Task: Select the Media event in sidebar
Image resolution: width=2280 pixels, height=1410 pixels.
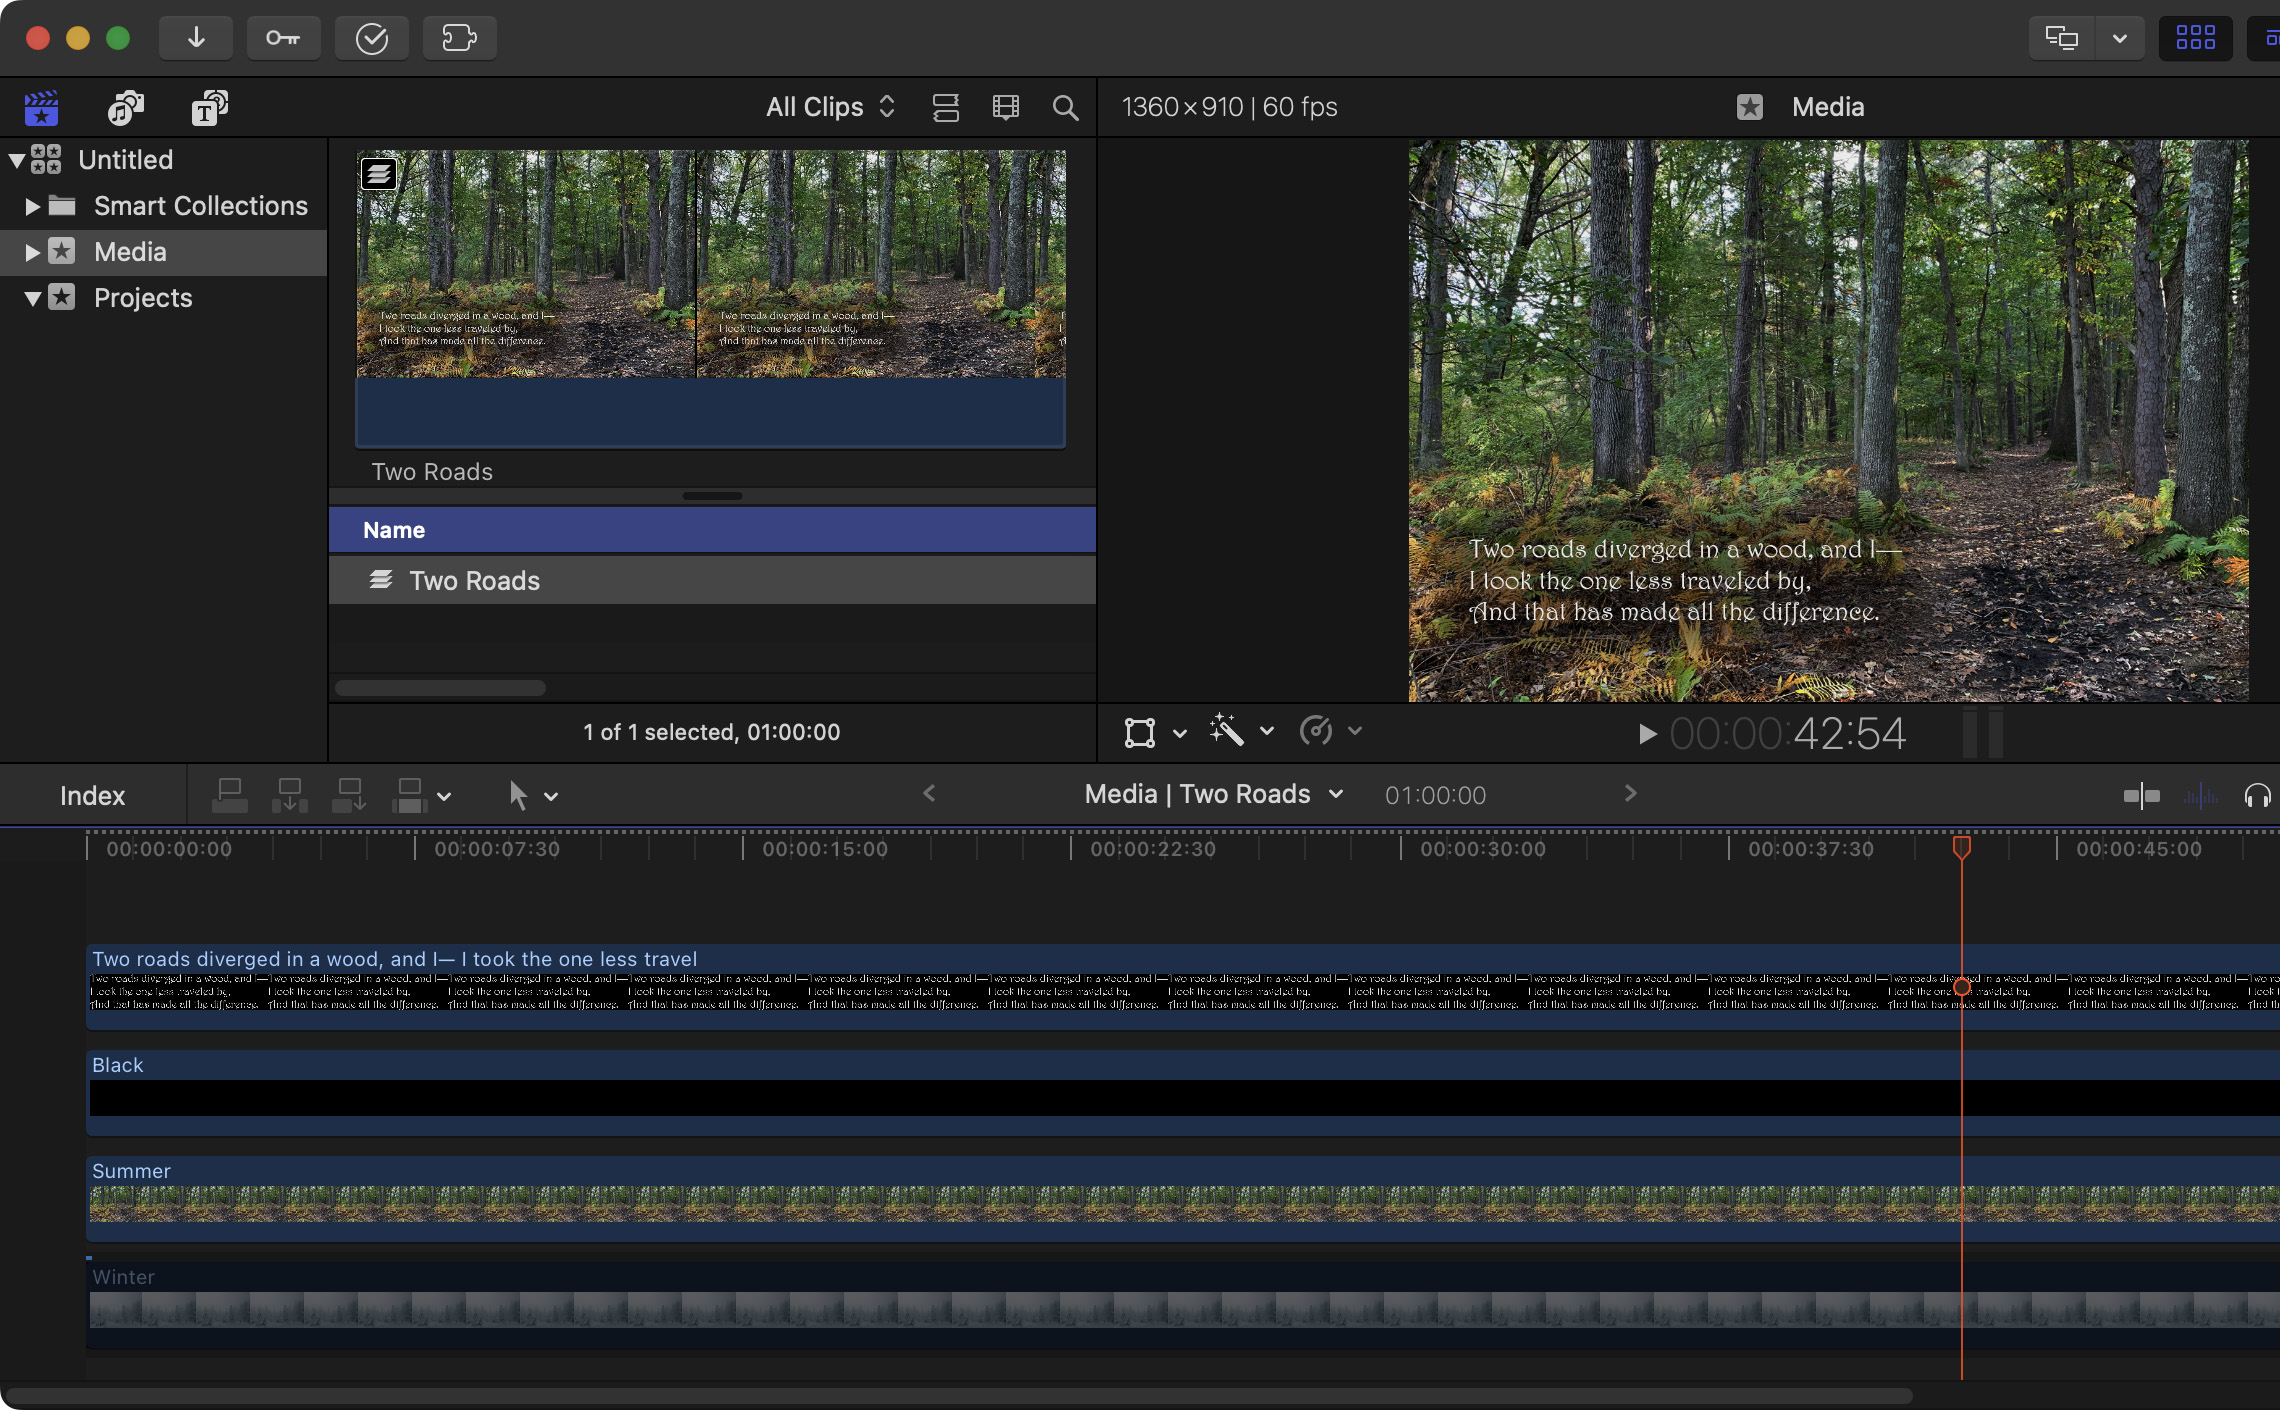Action: (x=130, y=252)
